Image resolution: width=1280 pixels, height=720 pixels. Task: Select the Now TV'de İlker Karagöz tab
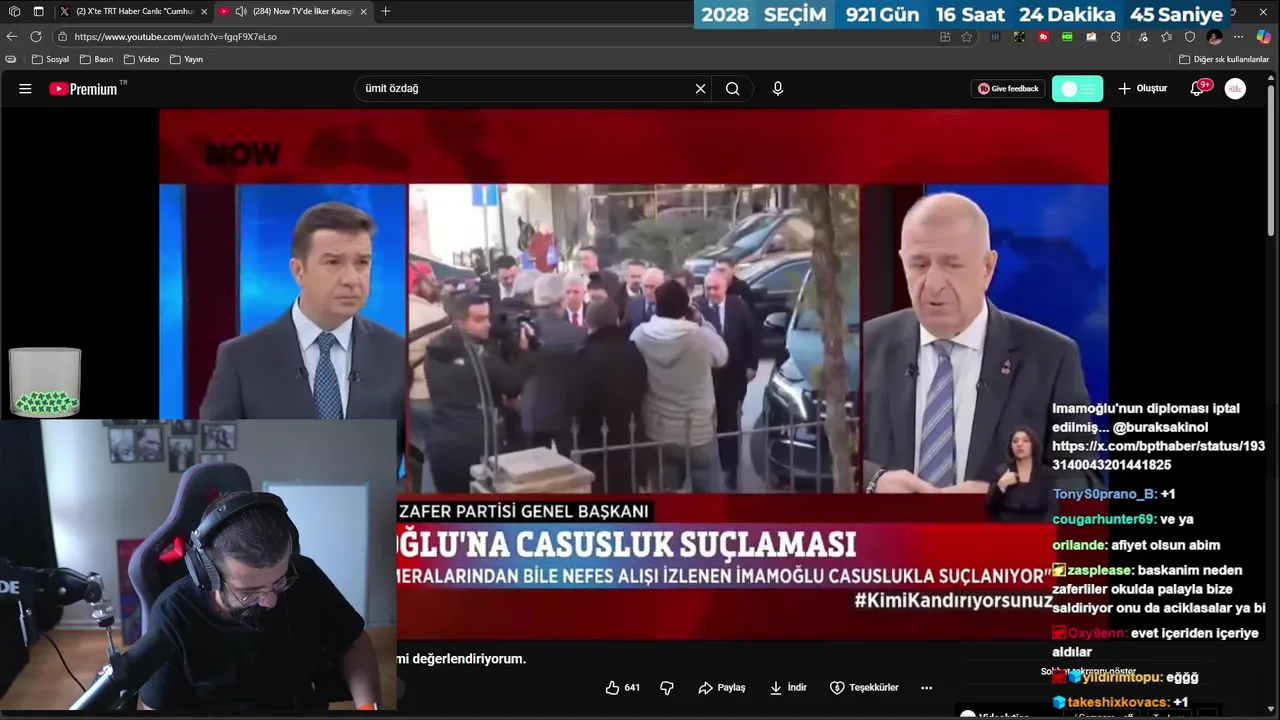294,11
